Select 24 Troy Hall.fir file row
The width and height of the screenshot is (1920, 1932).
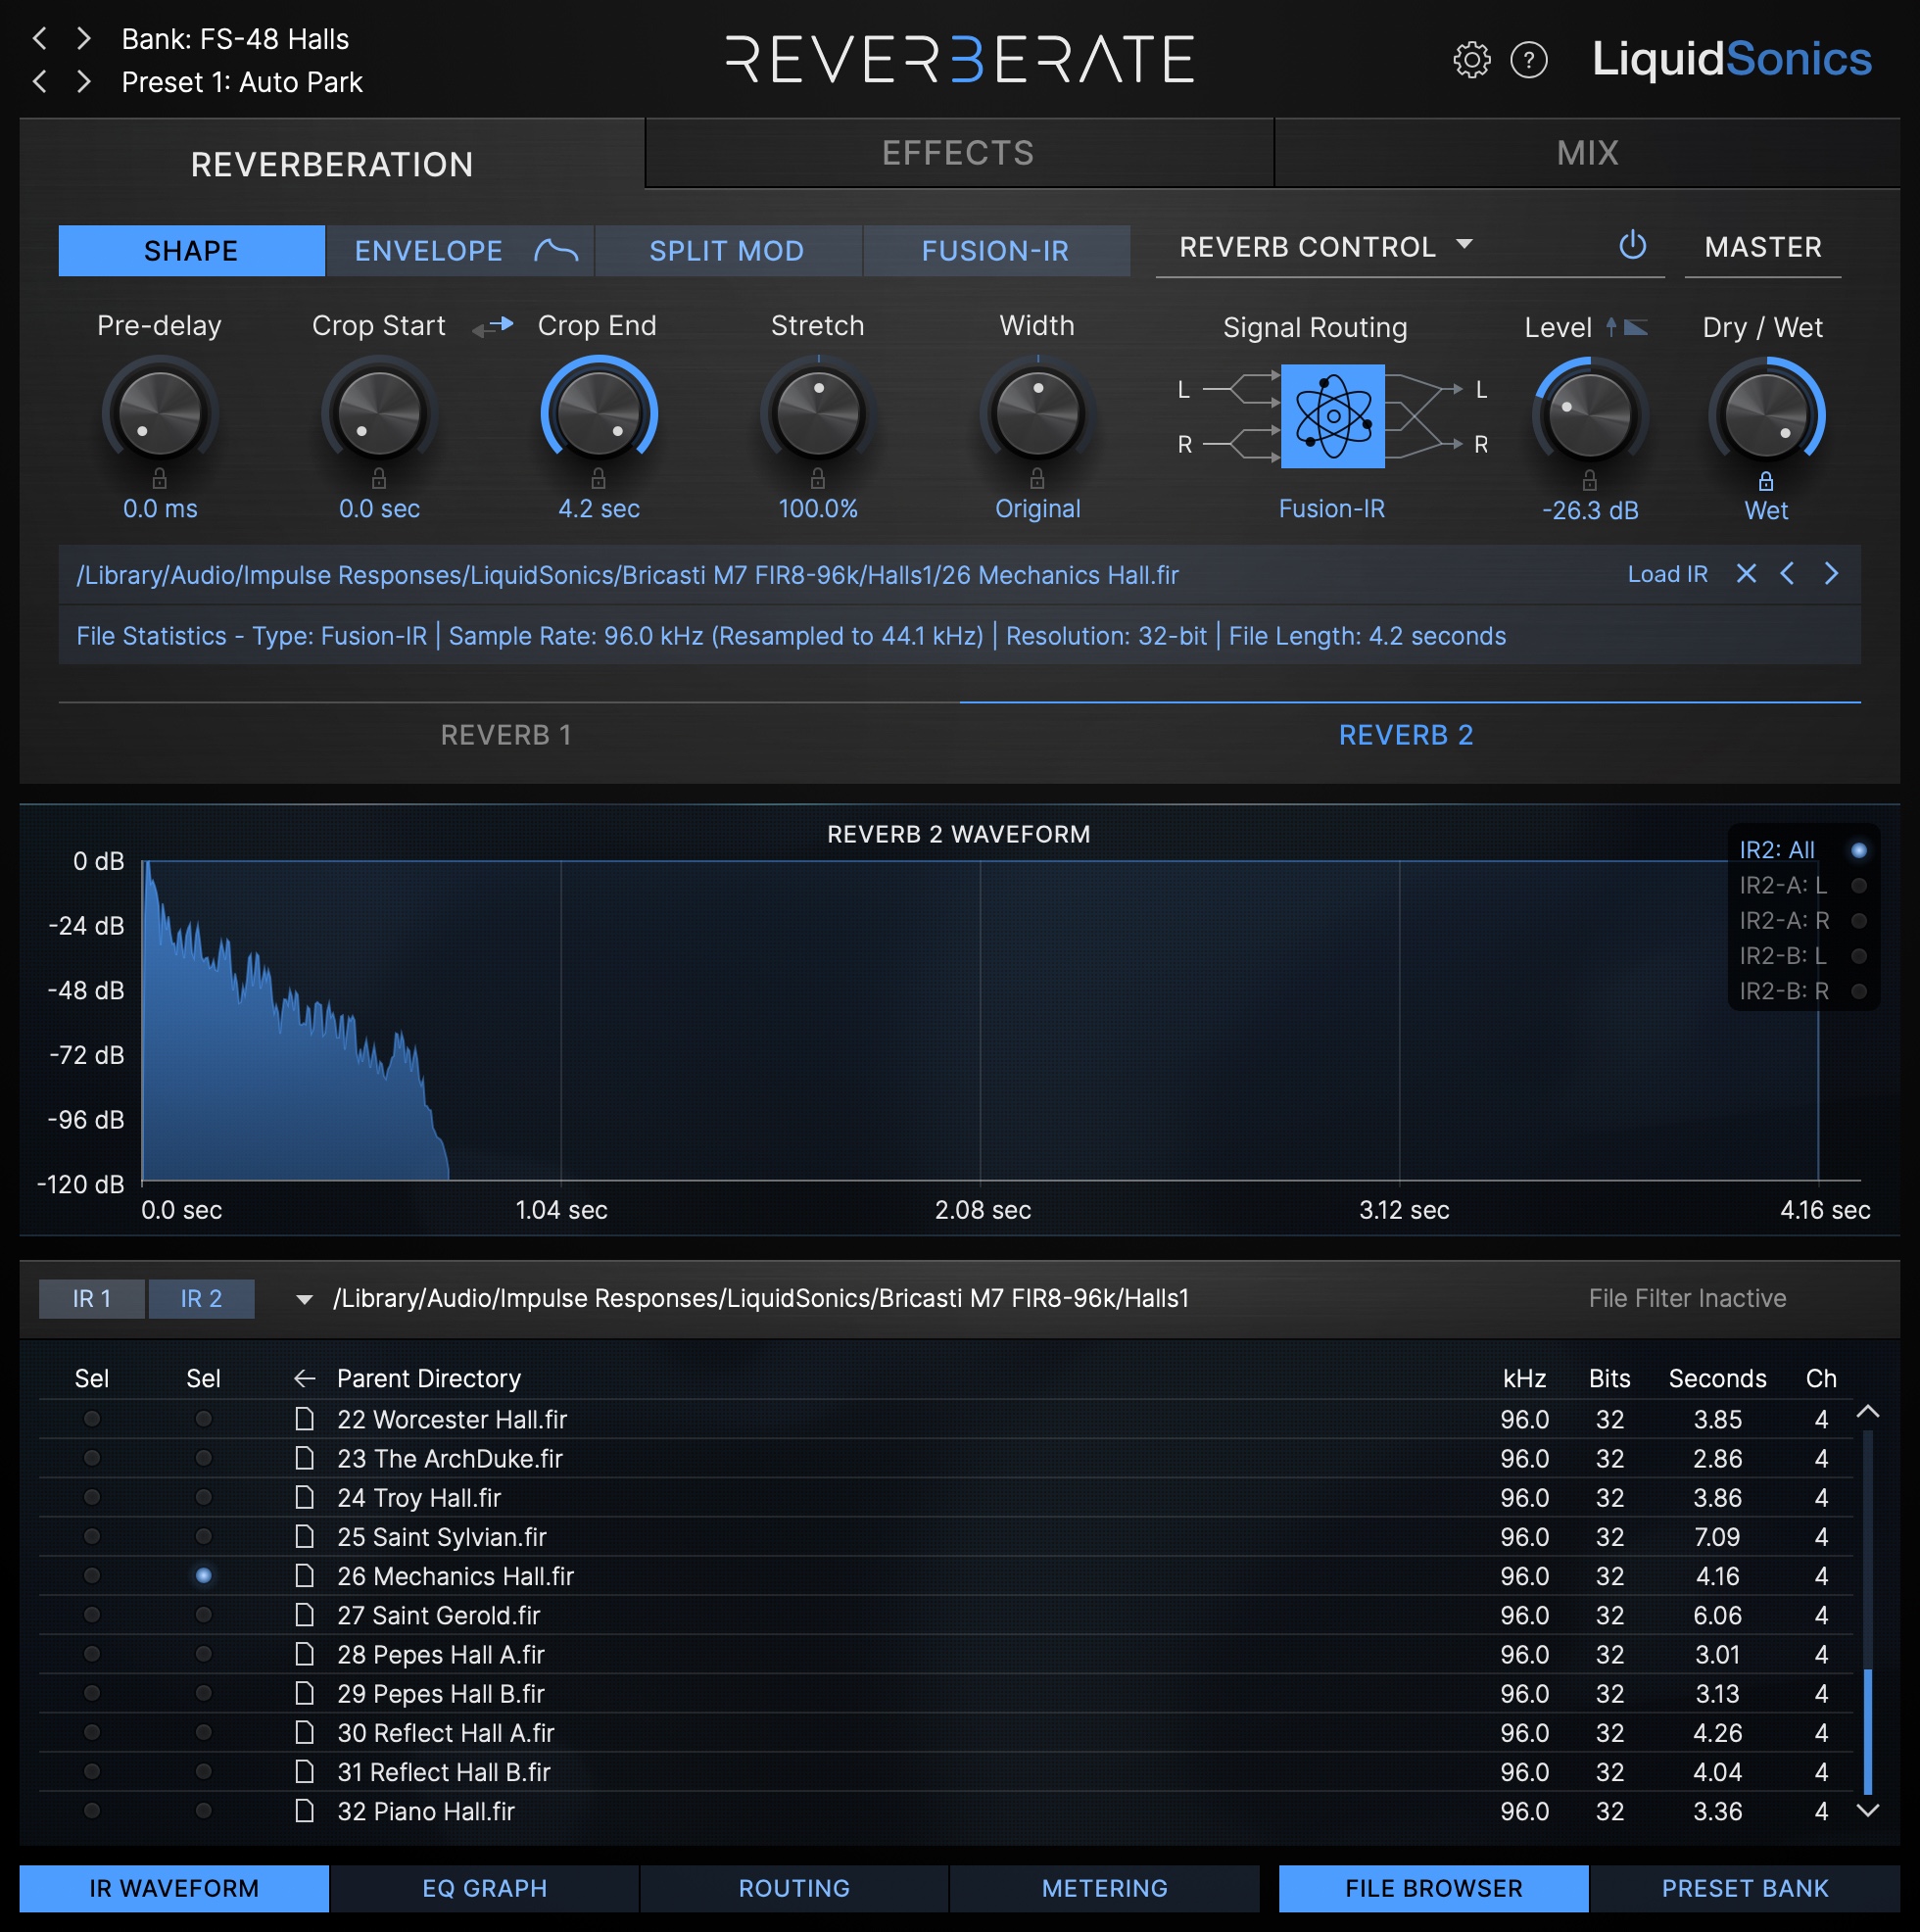point(945,1498)
